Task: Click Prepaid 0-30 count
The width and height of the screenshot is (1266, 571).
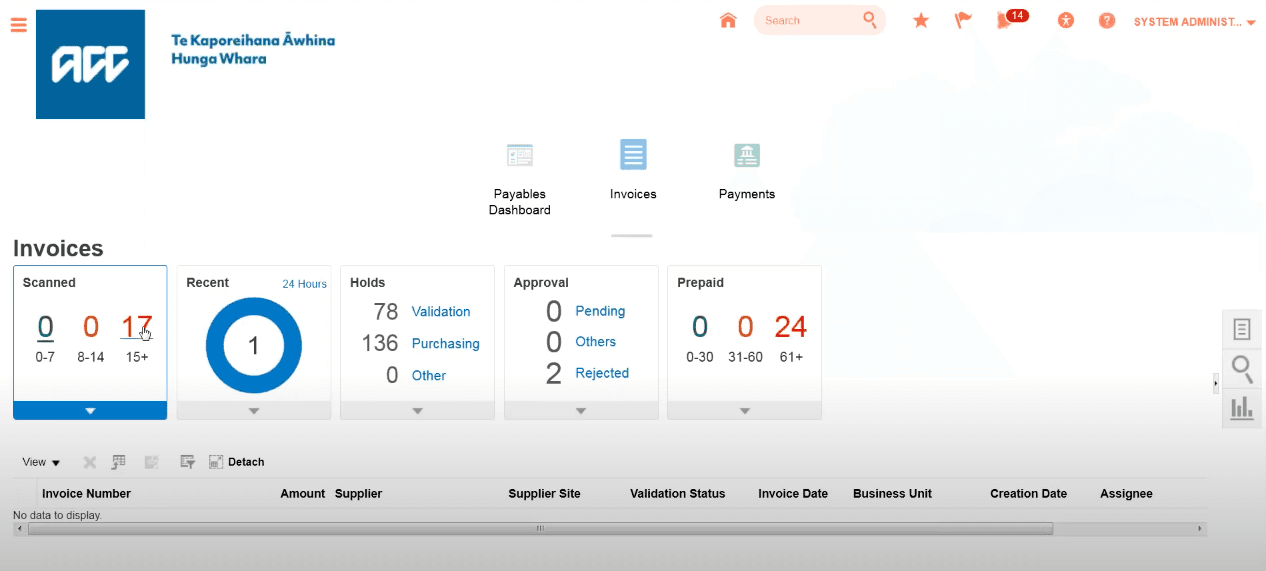Action: click(700, 327)
